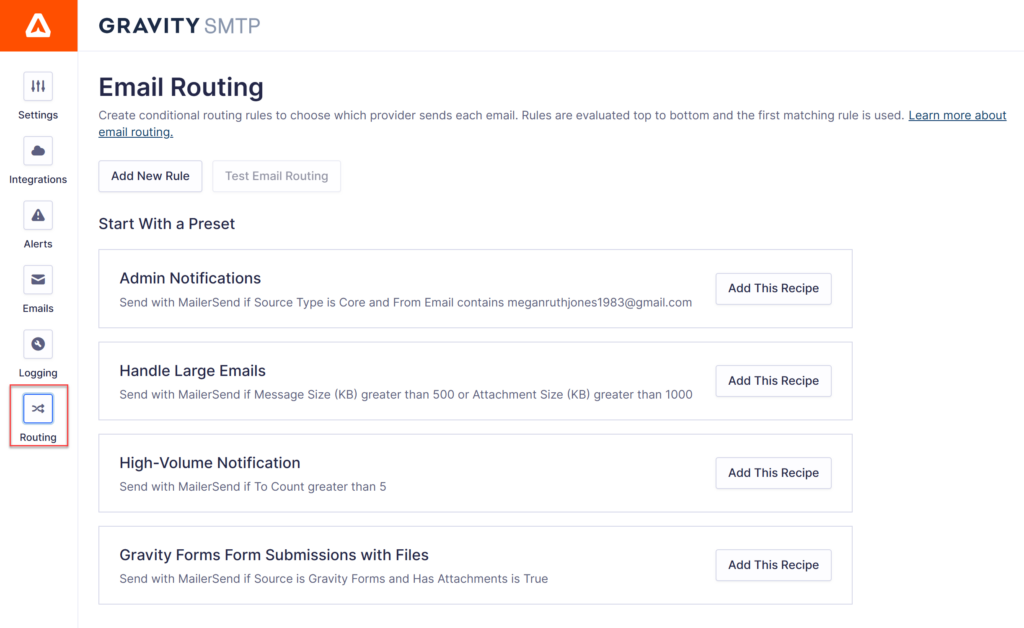Click the Message Size greater than 500 description
This screenshot has width=1024, height=628.
pos(406,395)
